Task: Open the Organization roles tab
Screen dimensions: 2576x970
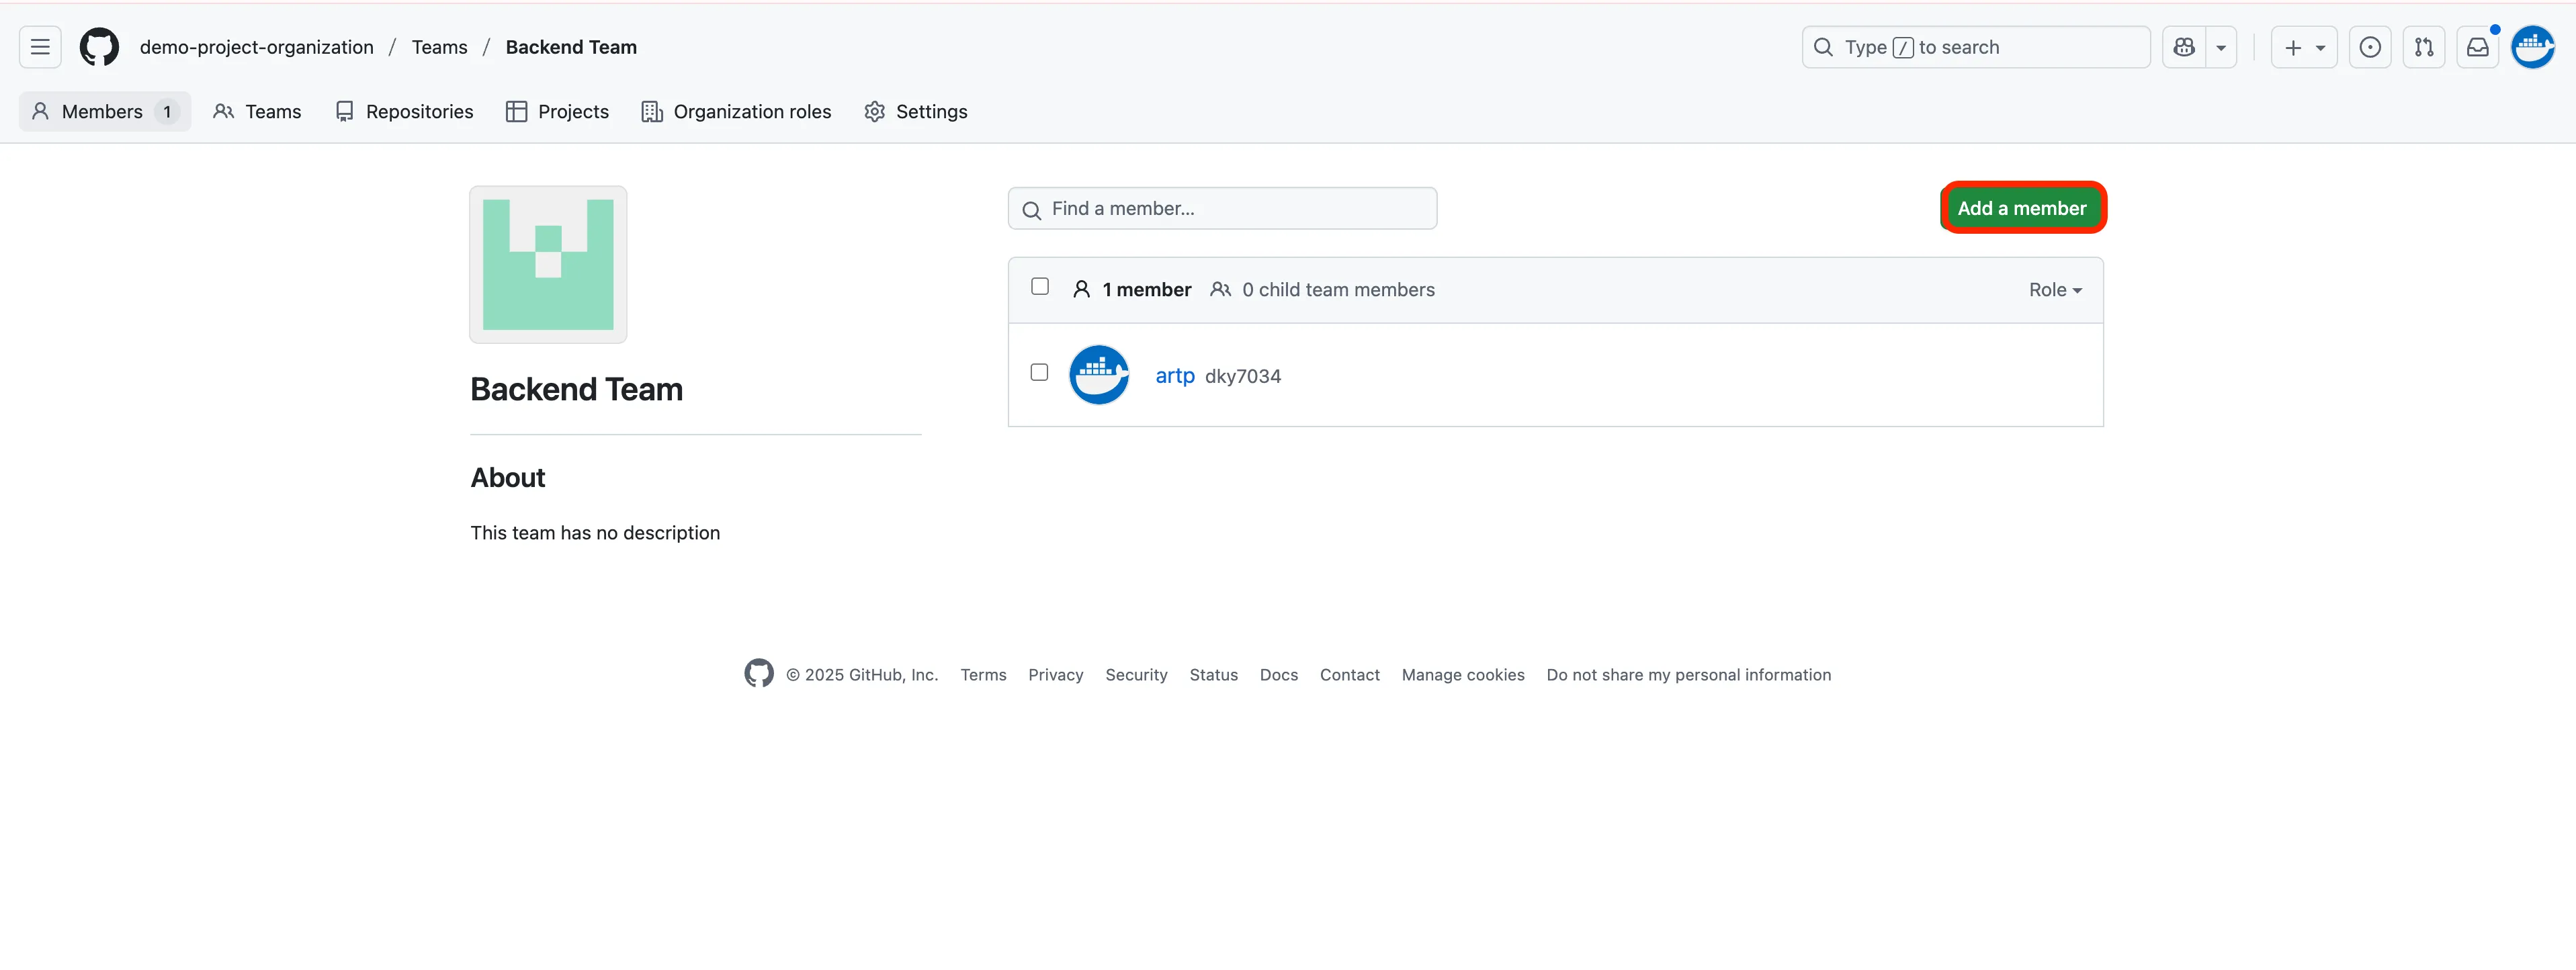Action: 736,112
